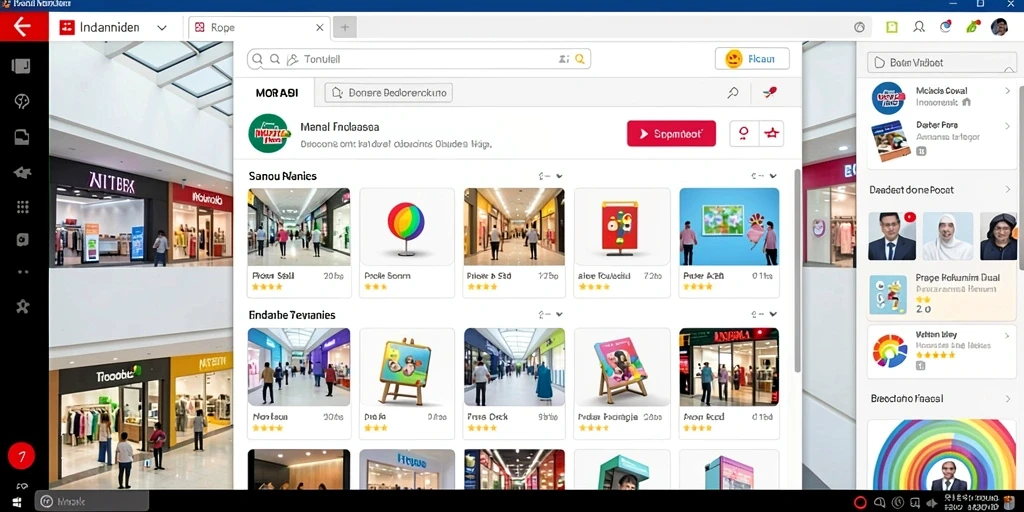Click the red ring icon in system tray
The height and width of the screenshot is (512, 1024).
[x=860, y=502]
